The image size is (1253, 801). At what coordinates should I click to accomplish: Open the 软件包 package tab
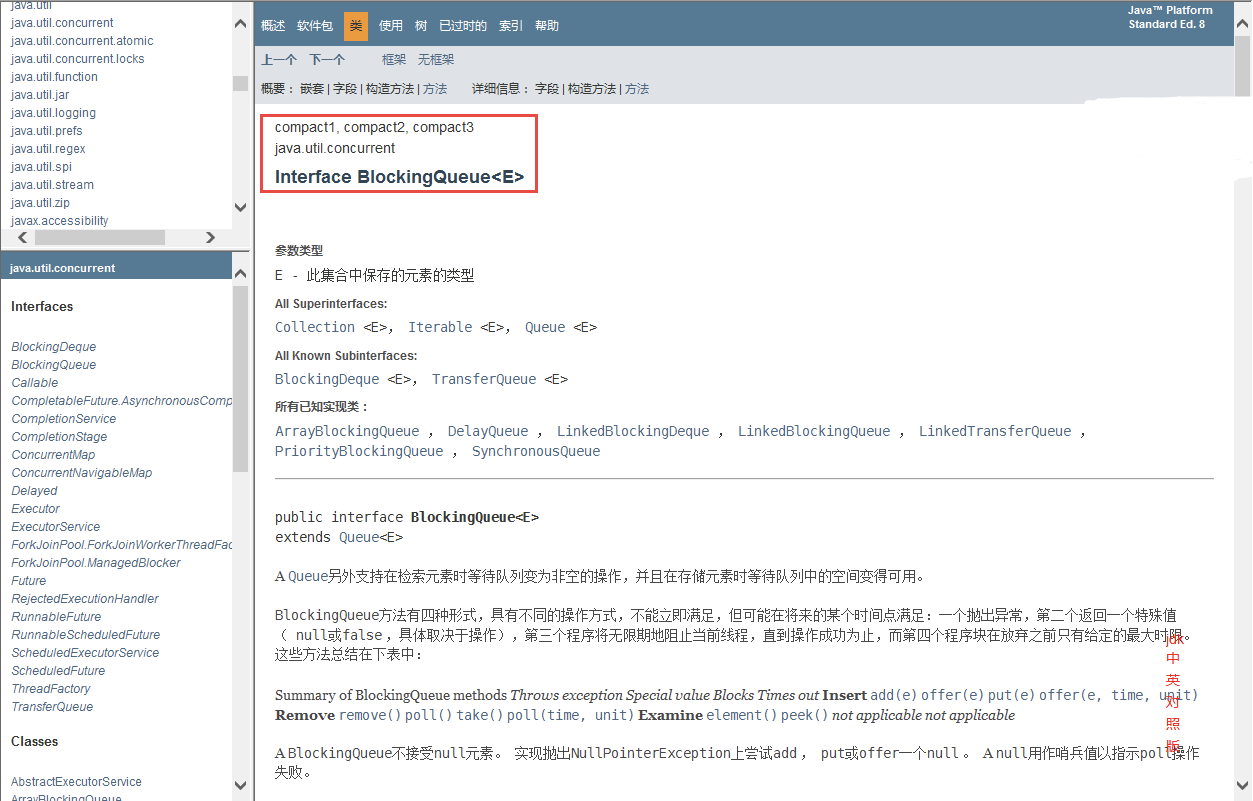pos(315,26)
